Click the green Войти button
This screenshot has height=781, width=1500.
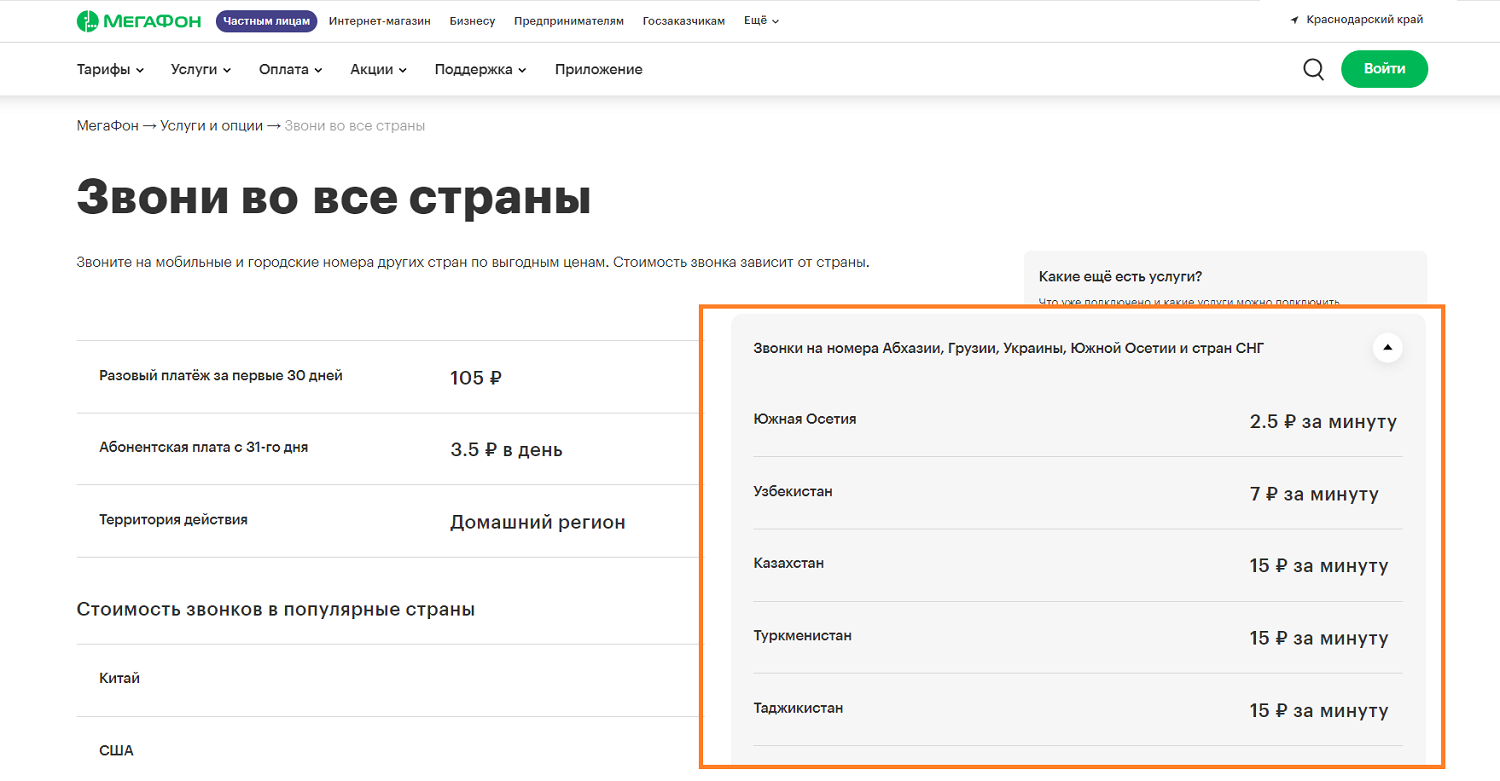pyautogui.click(x=1384, y=69)
